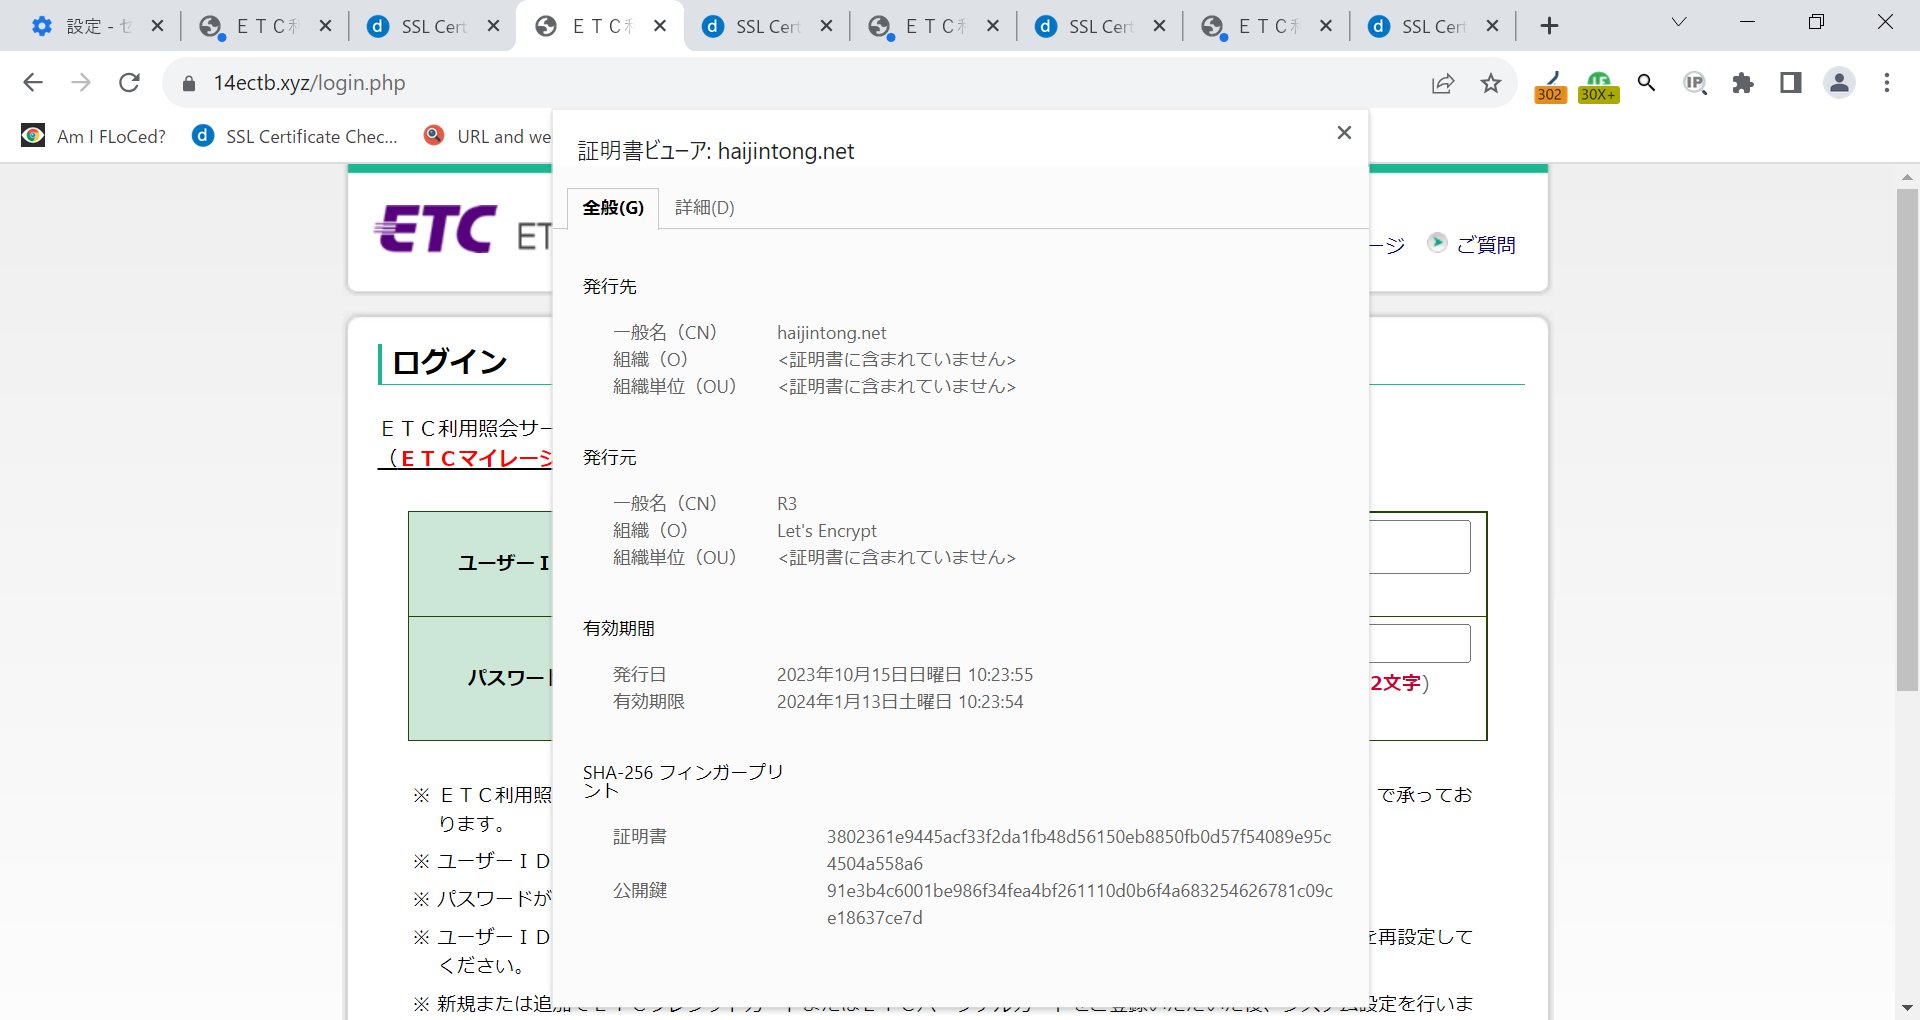Viewport: 1920px width, 1020px height.
Task: Open site security lock icon
Action: click(189, 84)
